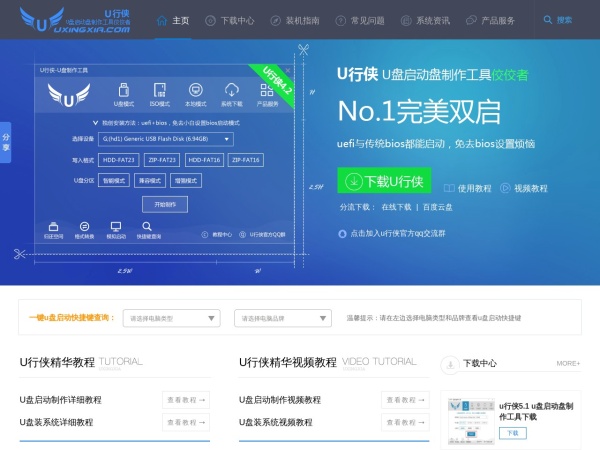
Task: Select U盘模式 icon in tool preview
Action: (124, 95)
